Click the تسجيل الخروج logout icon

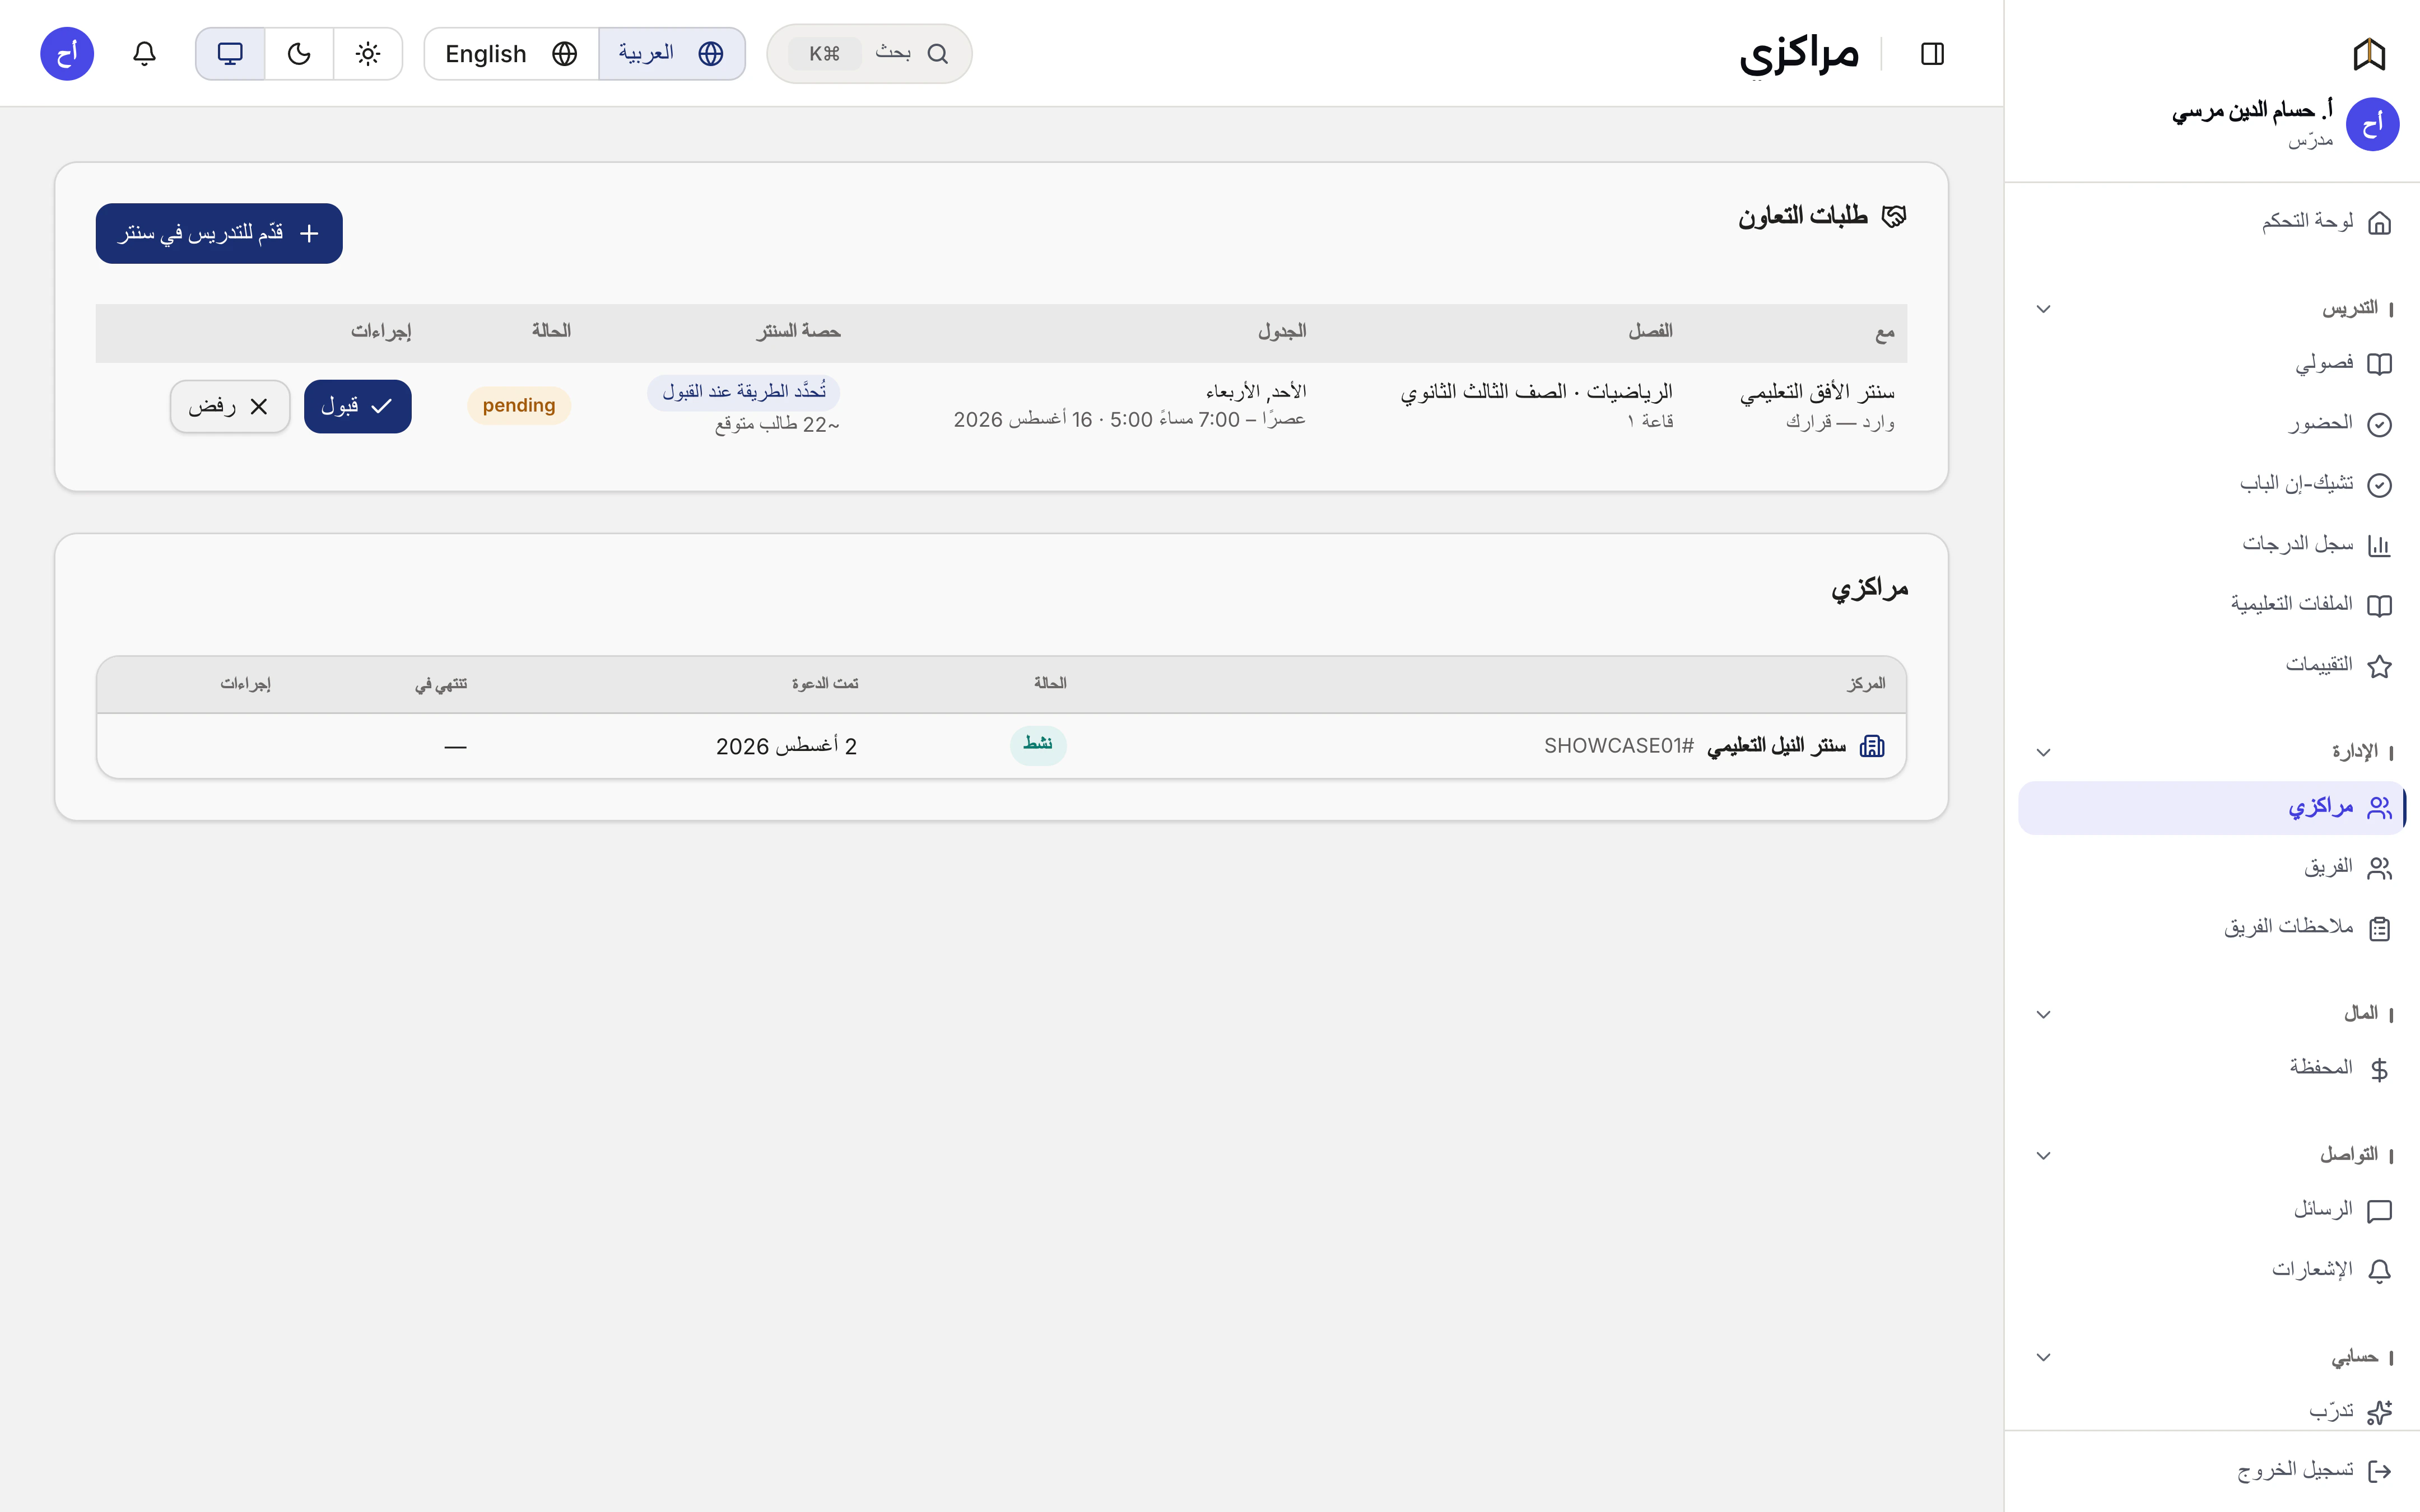2380,1471
